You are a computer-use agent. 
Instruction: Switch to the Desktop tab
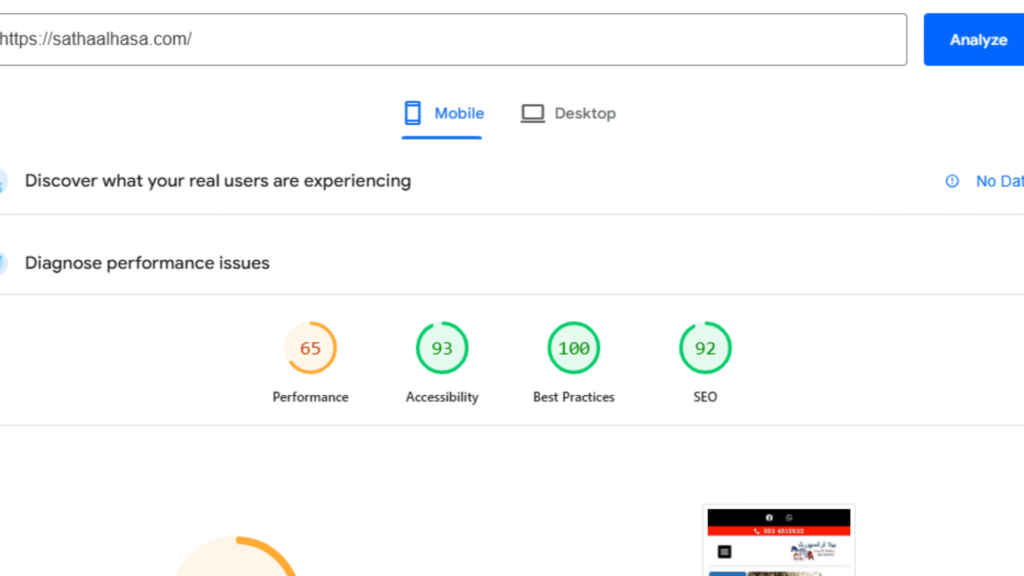pyautogui.click(x=568, y=114)
